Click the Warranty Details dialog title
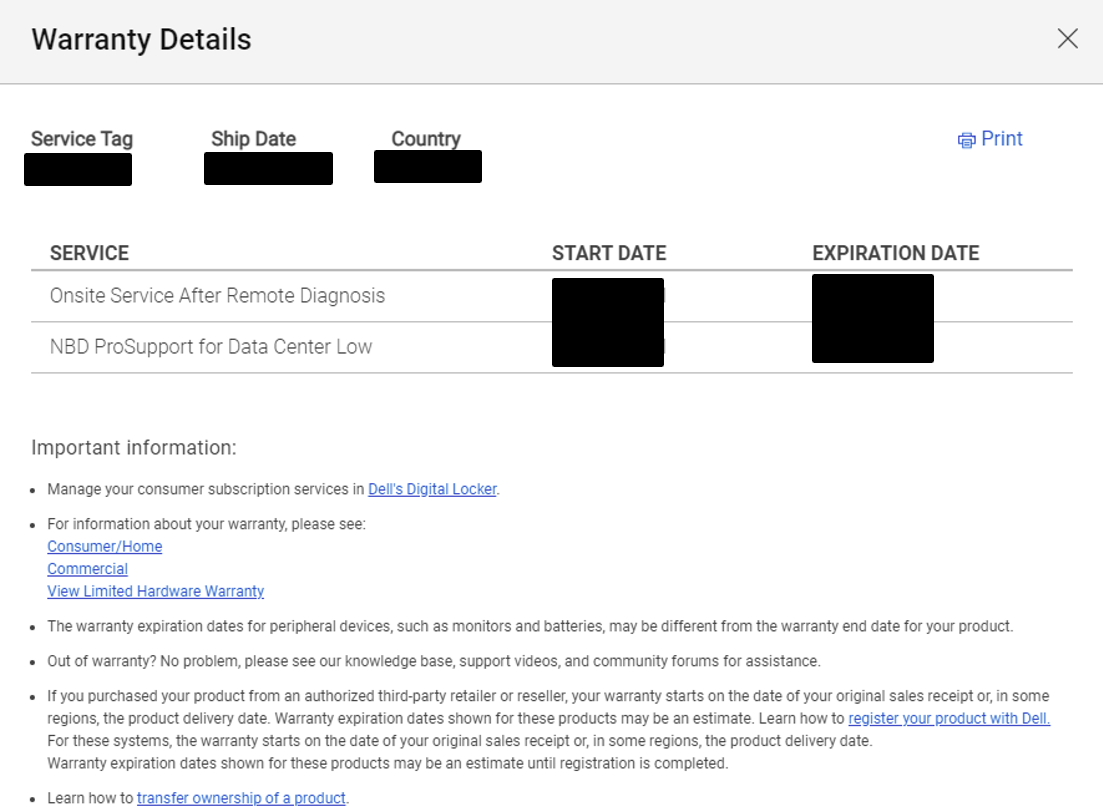Image resolution: width=1103 pixels, height=810 pixels. coord(141,40)
